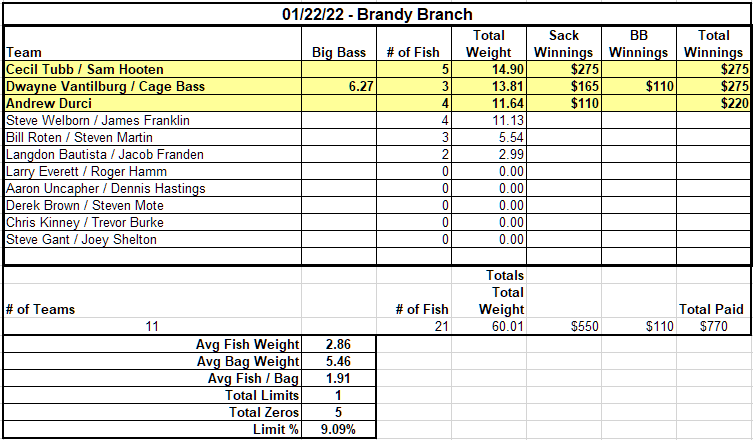This screenshot has height=440, width=753.
Task: Select the Steve Gant / Joey Shelton cell
Action: (x=153, y=239)
